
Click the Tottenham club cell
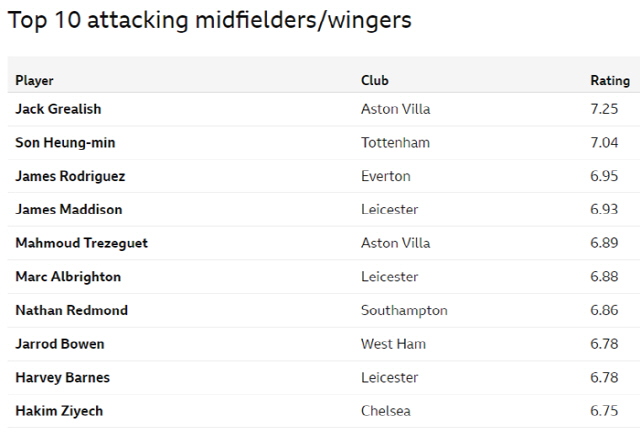coord(395,143)
